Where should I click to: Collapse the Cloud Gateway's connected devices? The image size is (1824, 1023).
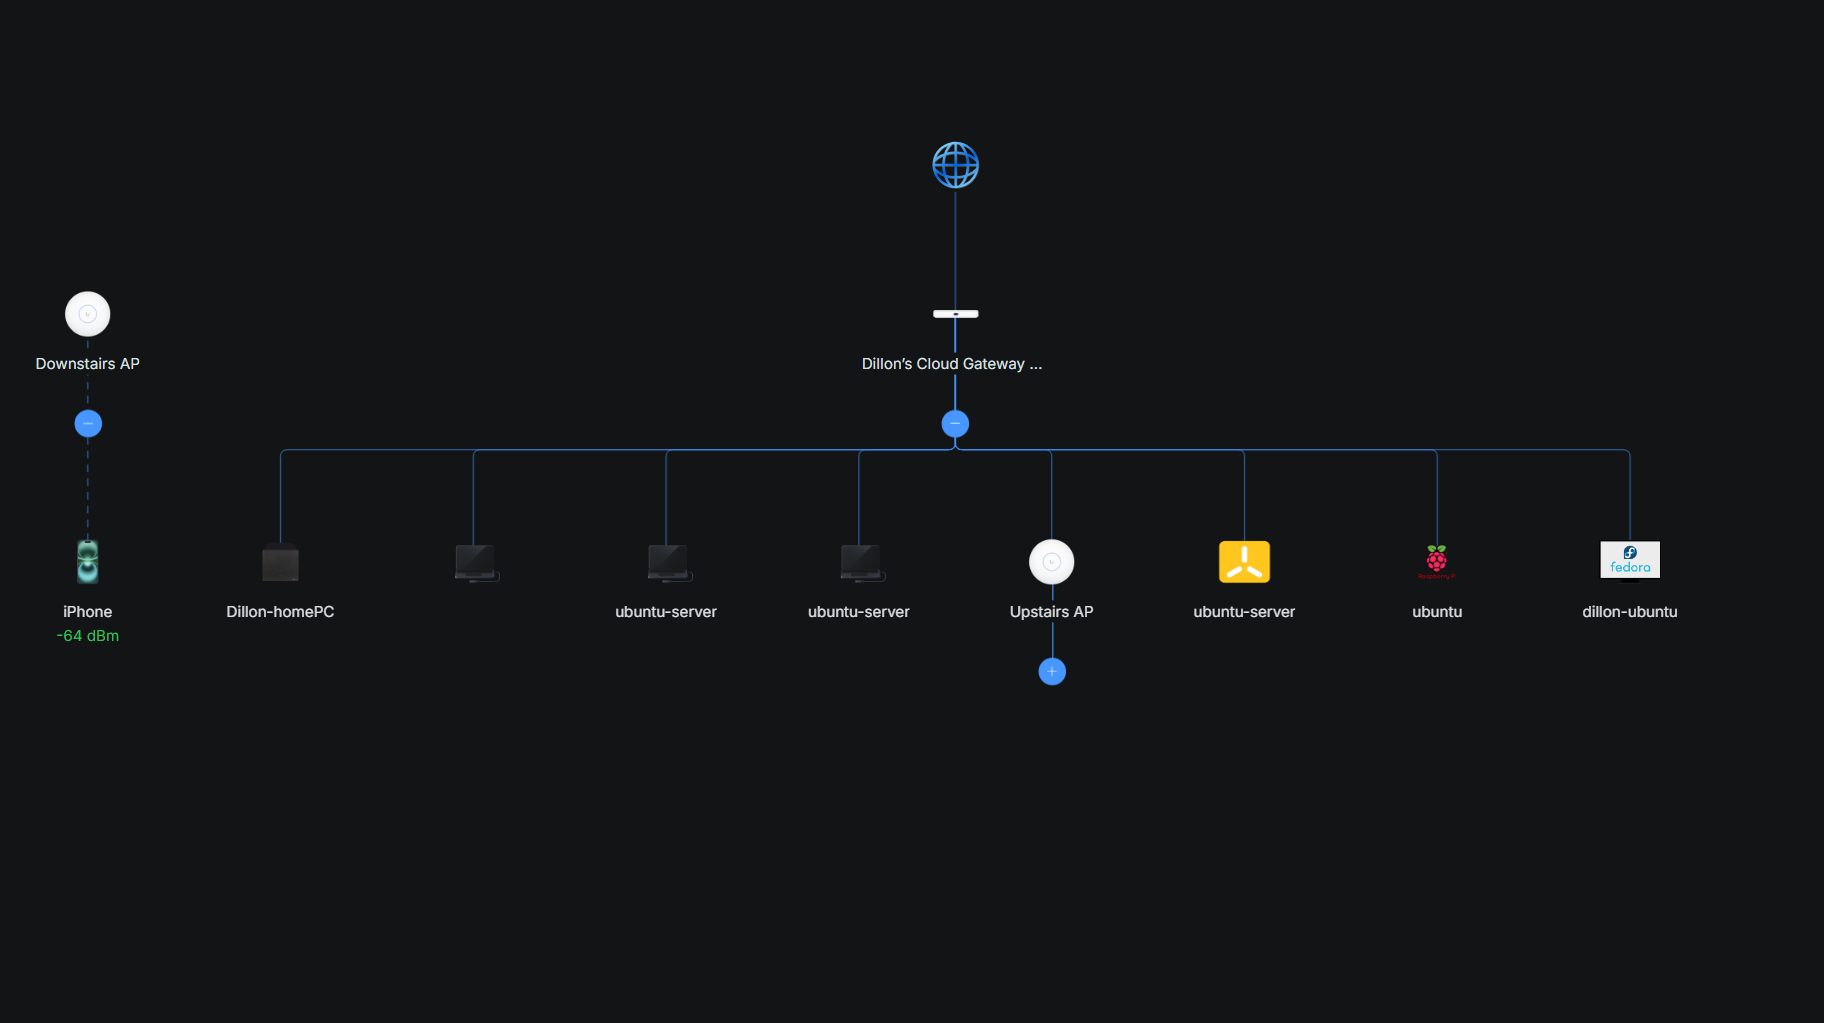[955, 424]
